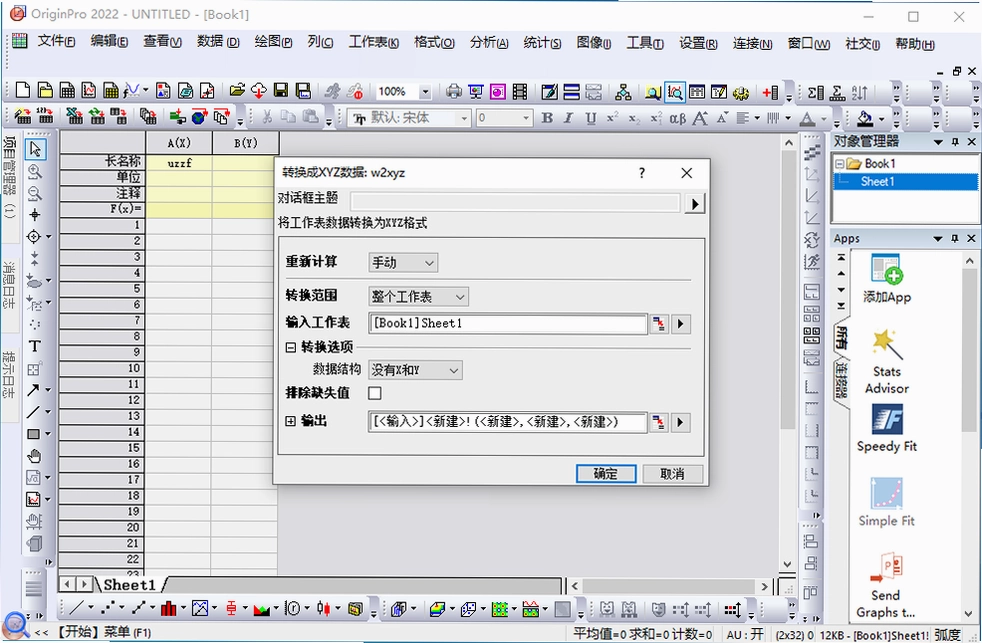This screenshot has height=643, width=982.
Task: Click the Bold formatting button
Action: pyautogui.click(x=547, y=118)
